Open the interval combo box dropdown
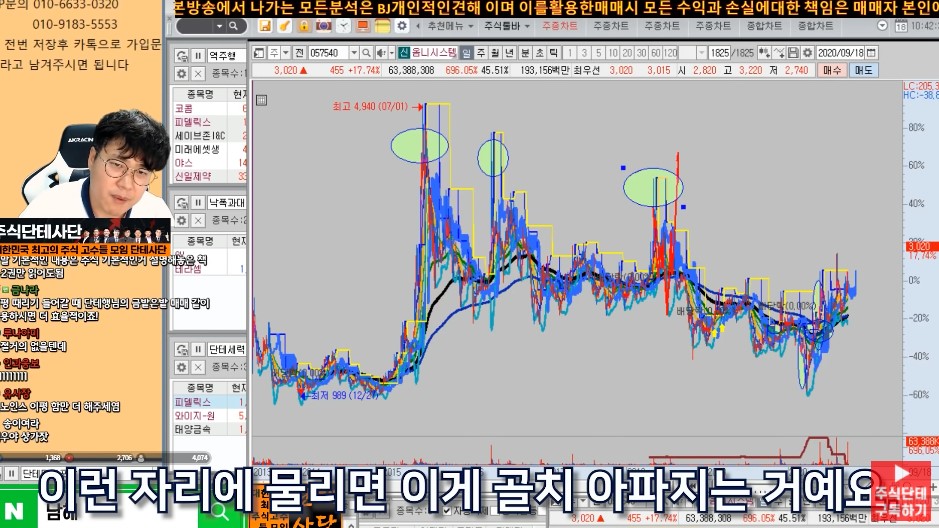 tap(701, 53)
